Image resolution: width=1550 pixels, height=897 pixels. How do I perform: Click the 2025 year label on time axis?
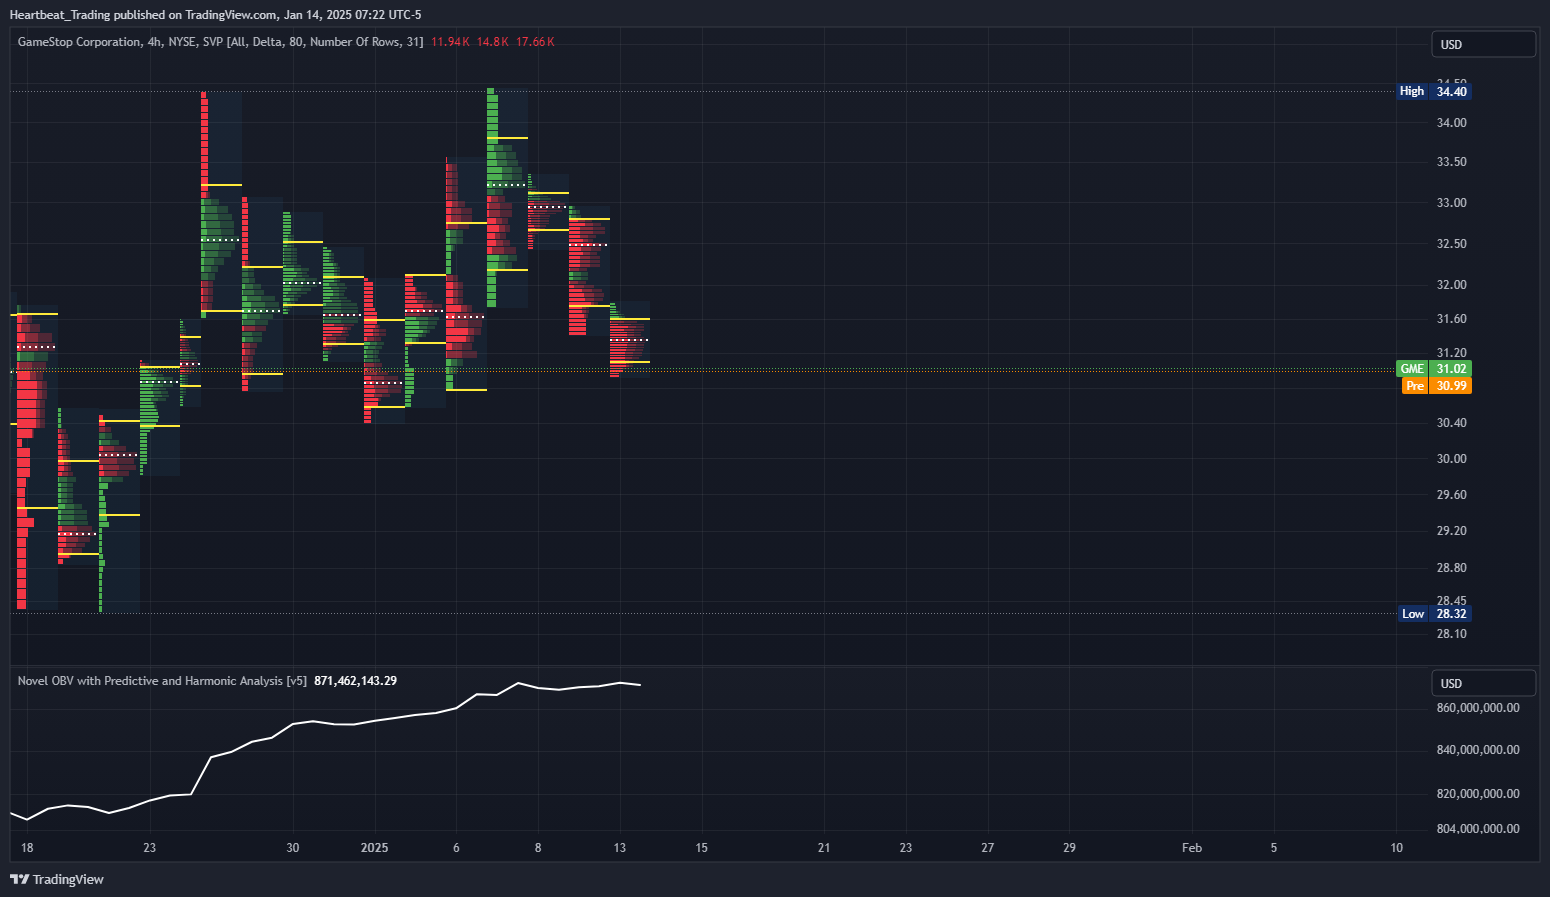[x=374, y=848]
